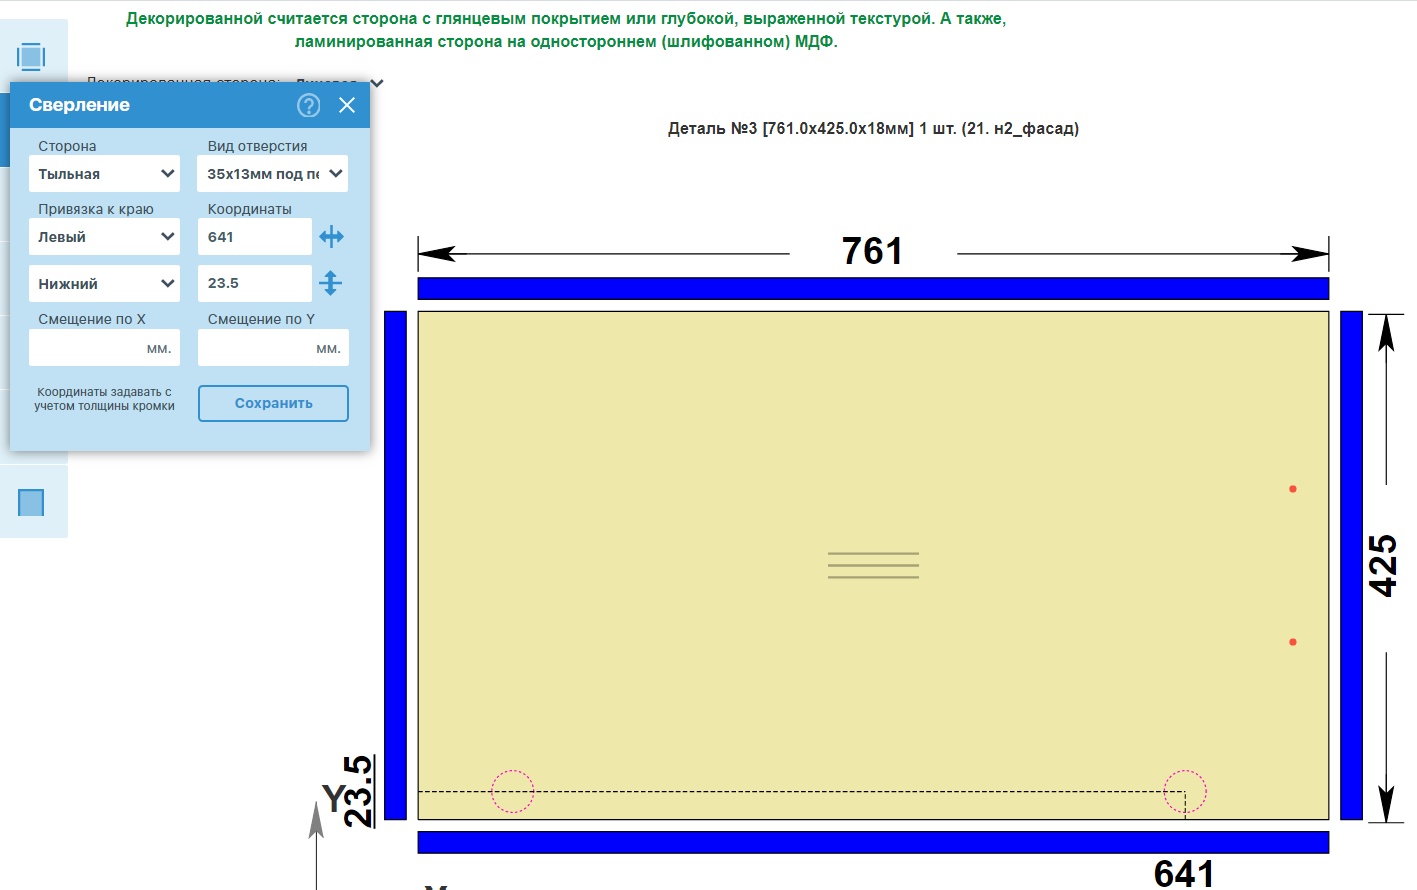
Task: Open the Вид отверстия dropdown 35x13мм
Action: (x=272, y=174)
